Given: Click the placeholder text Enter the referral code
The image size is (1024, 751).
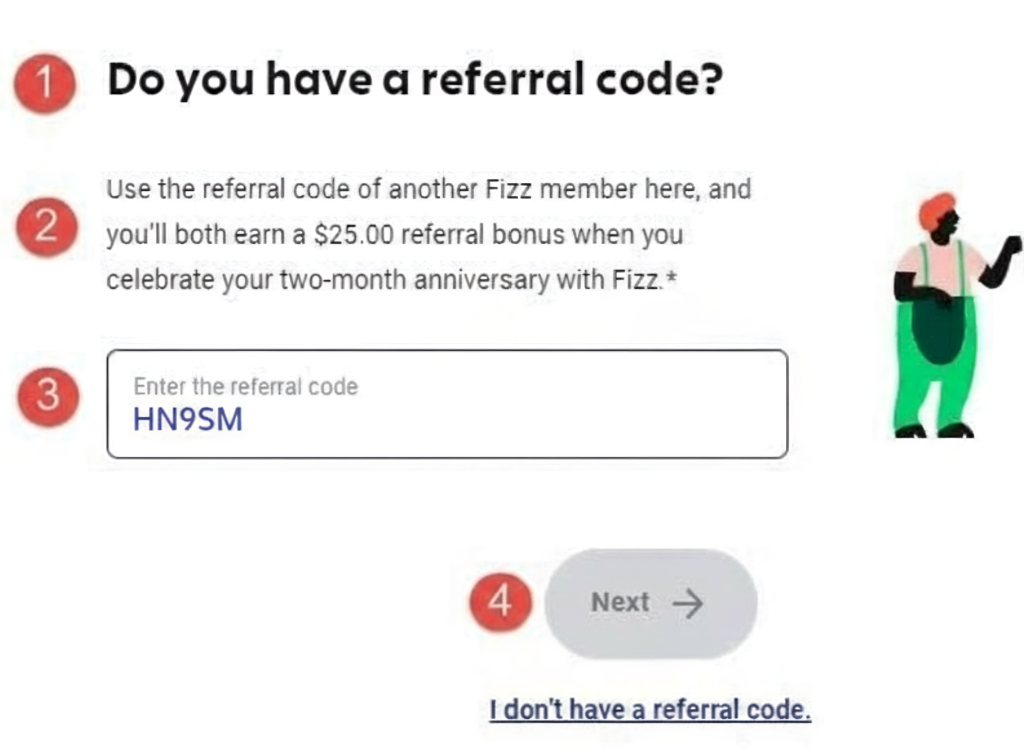Looking at the screenshot, I should (244, 386).
